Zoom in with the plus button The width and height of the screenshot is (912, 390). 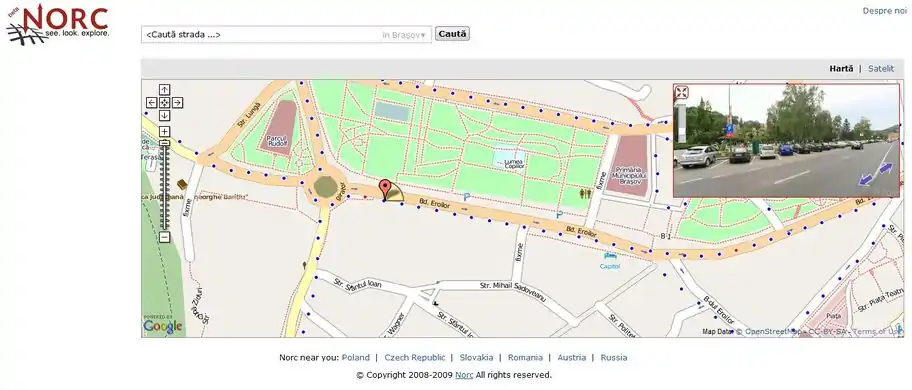pyautogui.click(x=165, y=131)
